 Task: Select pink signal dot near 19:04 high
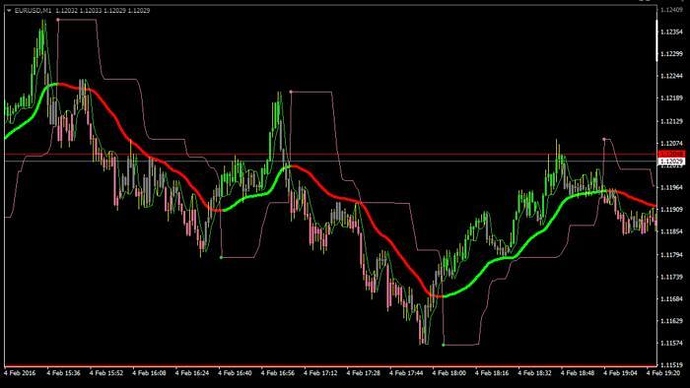(x=604, y=139)
